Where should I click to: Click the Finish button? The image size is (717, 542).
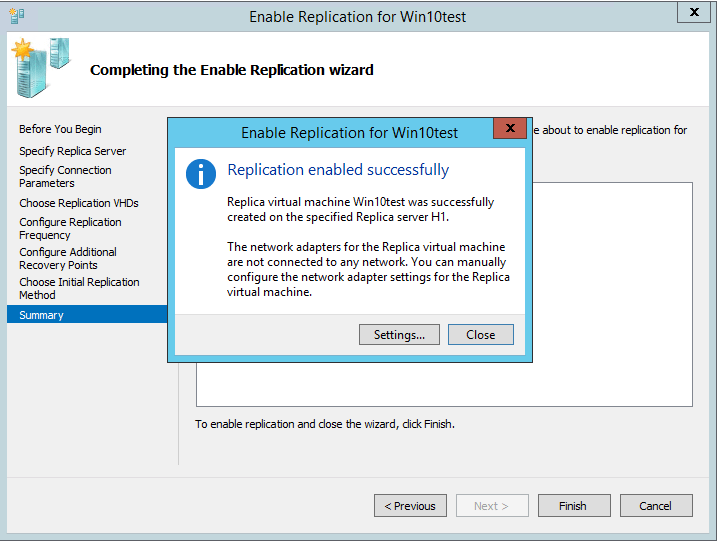pos(573,506)
